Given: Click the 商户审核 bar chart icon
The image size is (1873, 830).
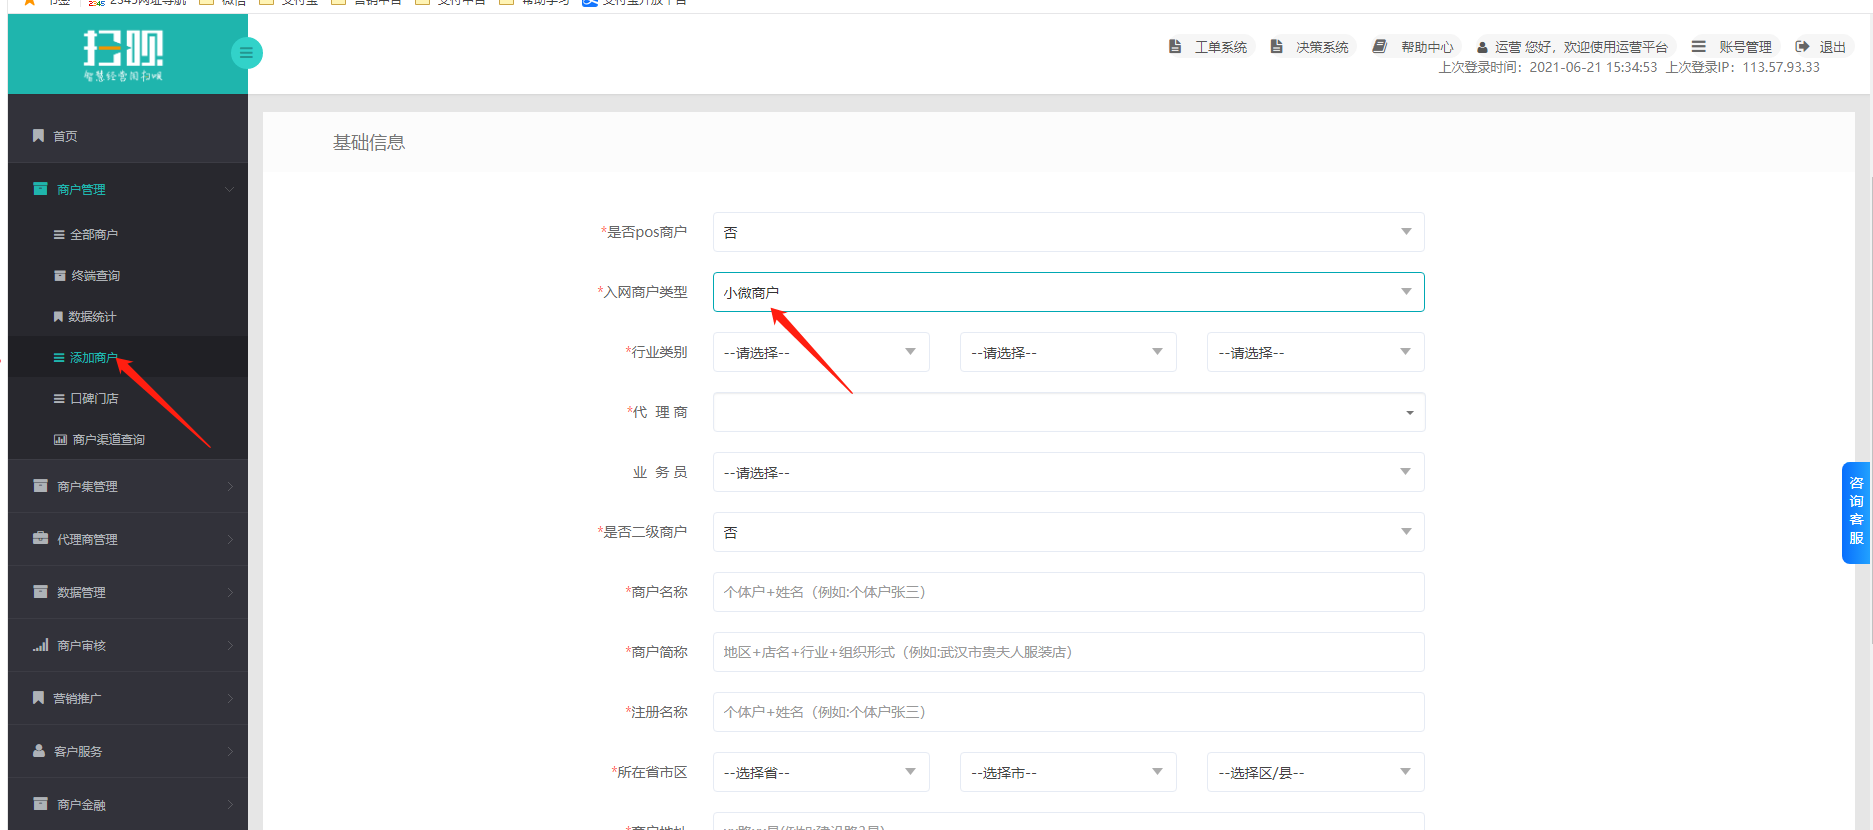Looking at the screenshot, I should [40, 645].
